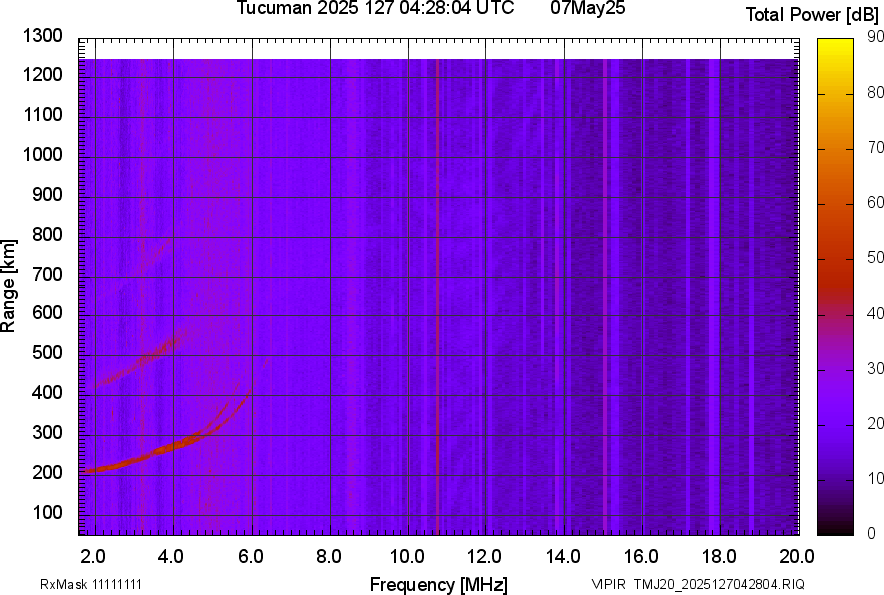Click the vertical interference line near 10.8 MHz
Screen dimensions: 884x595
pyautogui.click(x=437, y=297)
